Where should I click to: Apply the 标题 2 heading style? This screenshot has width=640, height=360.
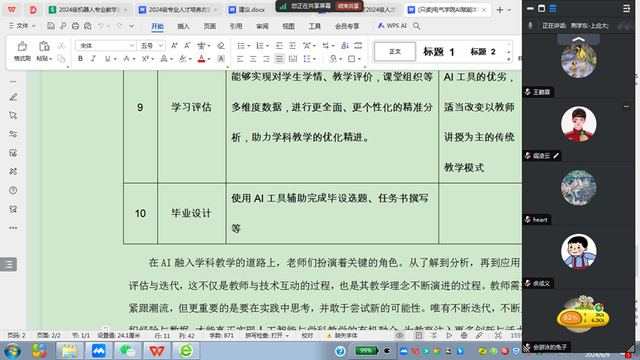(483, 51)
